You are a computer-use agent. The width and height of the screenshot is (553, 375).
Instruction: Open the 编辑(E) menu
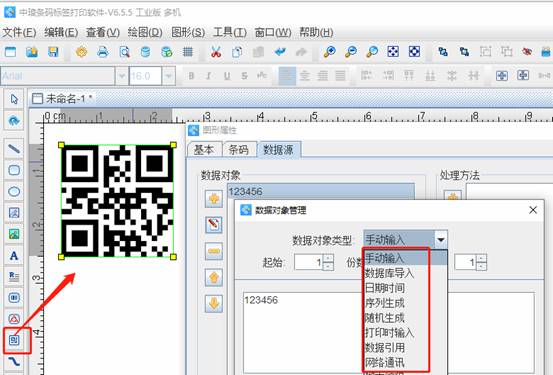coord(61,32)
